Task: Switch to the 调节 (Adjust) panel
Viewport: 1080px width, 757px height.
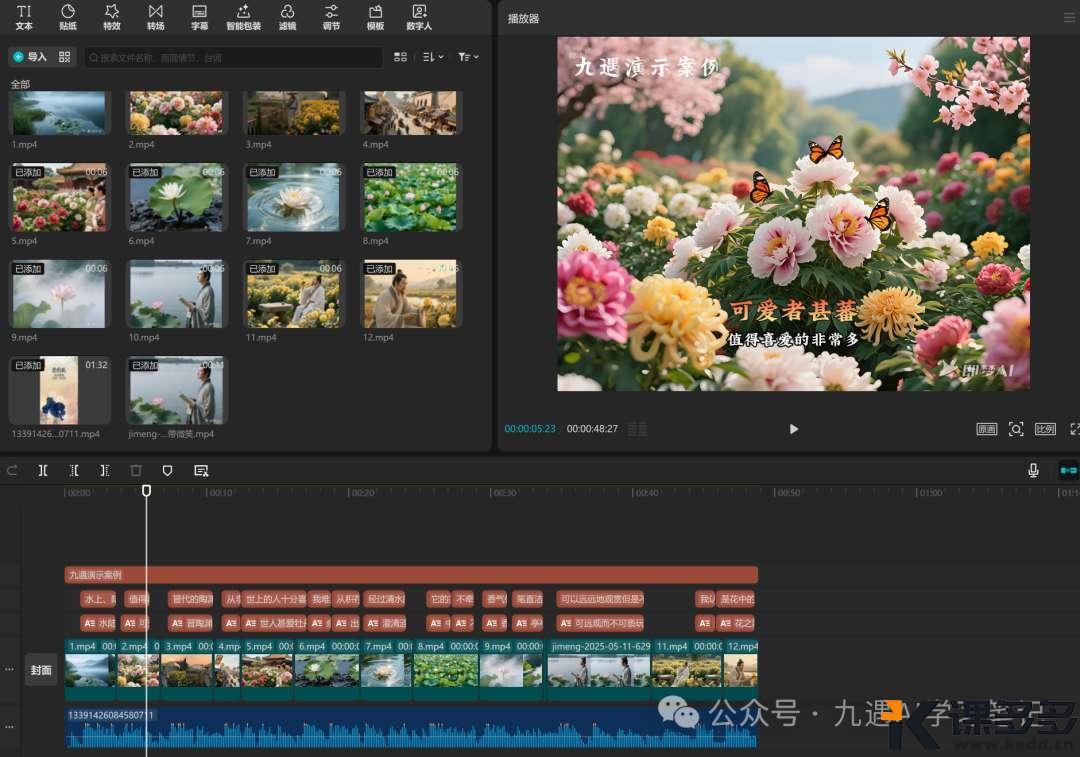Action: tap(331, 17)
